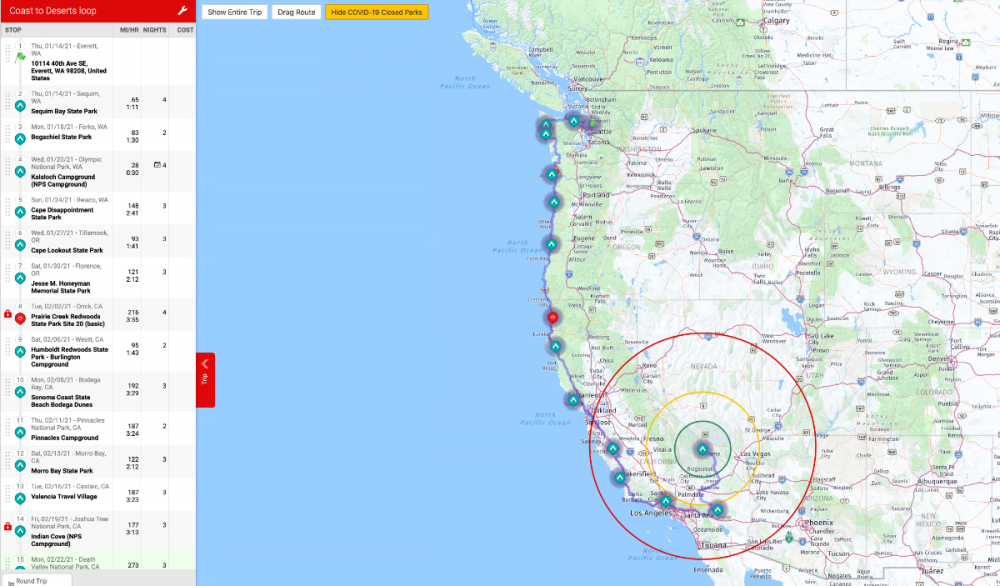Image resolution: width=1000 pixels, height=586 pixels.
Task: Click the NIGHTS column header
Action: point(154,30)
